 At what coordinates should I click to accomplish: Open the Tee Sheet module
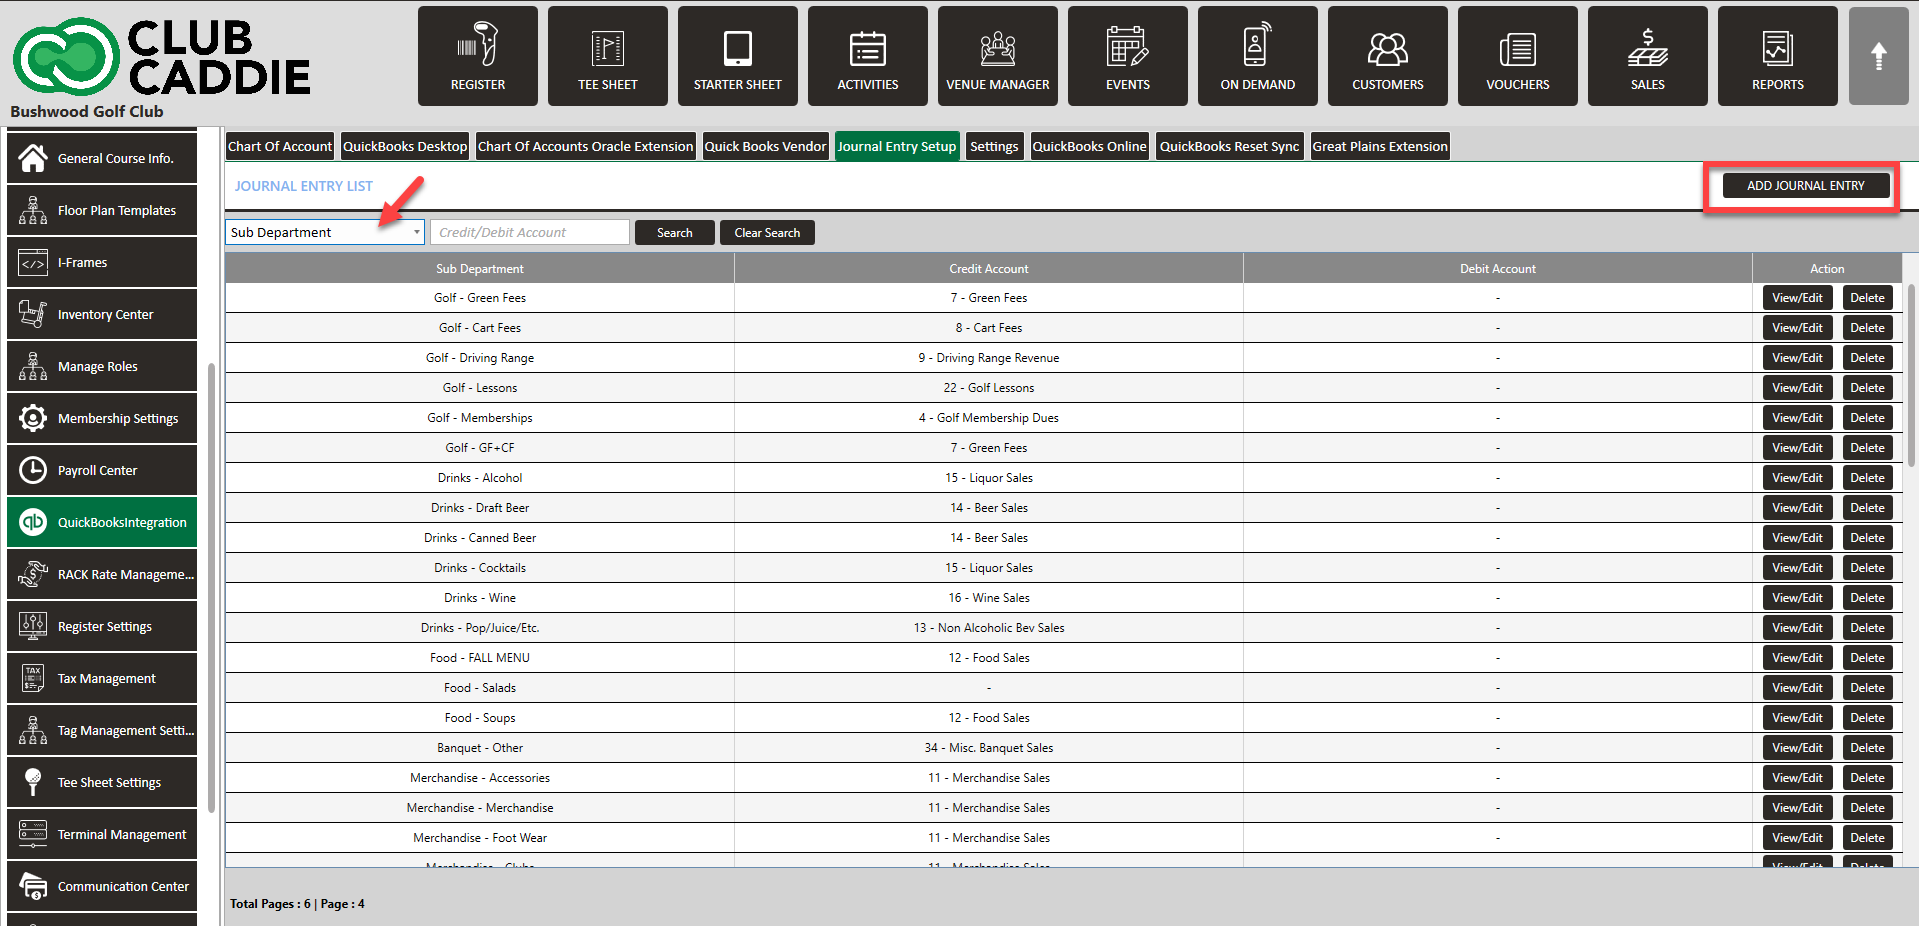(x=607, y=56)
